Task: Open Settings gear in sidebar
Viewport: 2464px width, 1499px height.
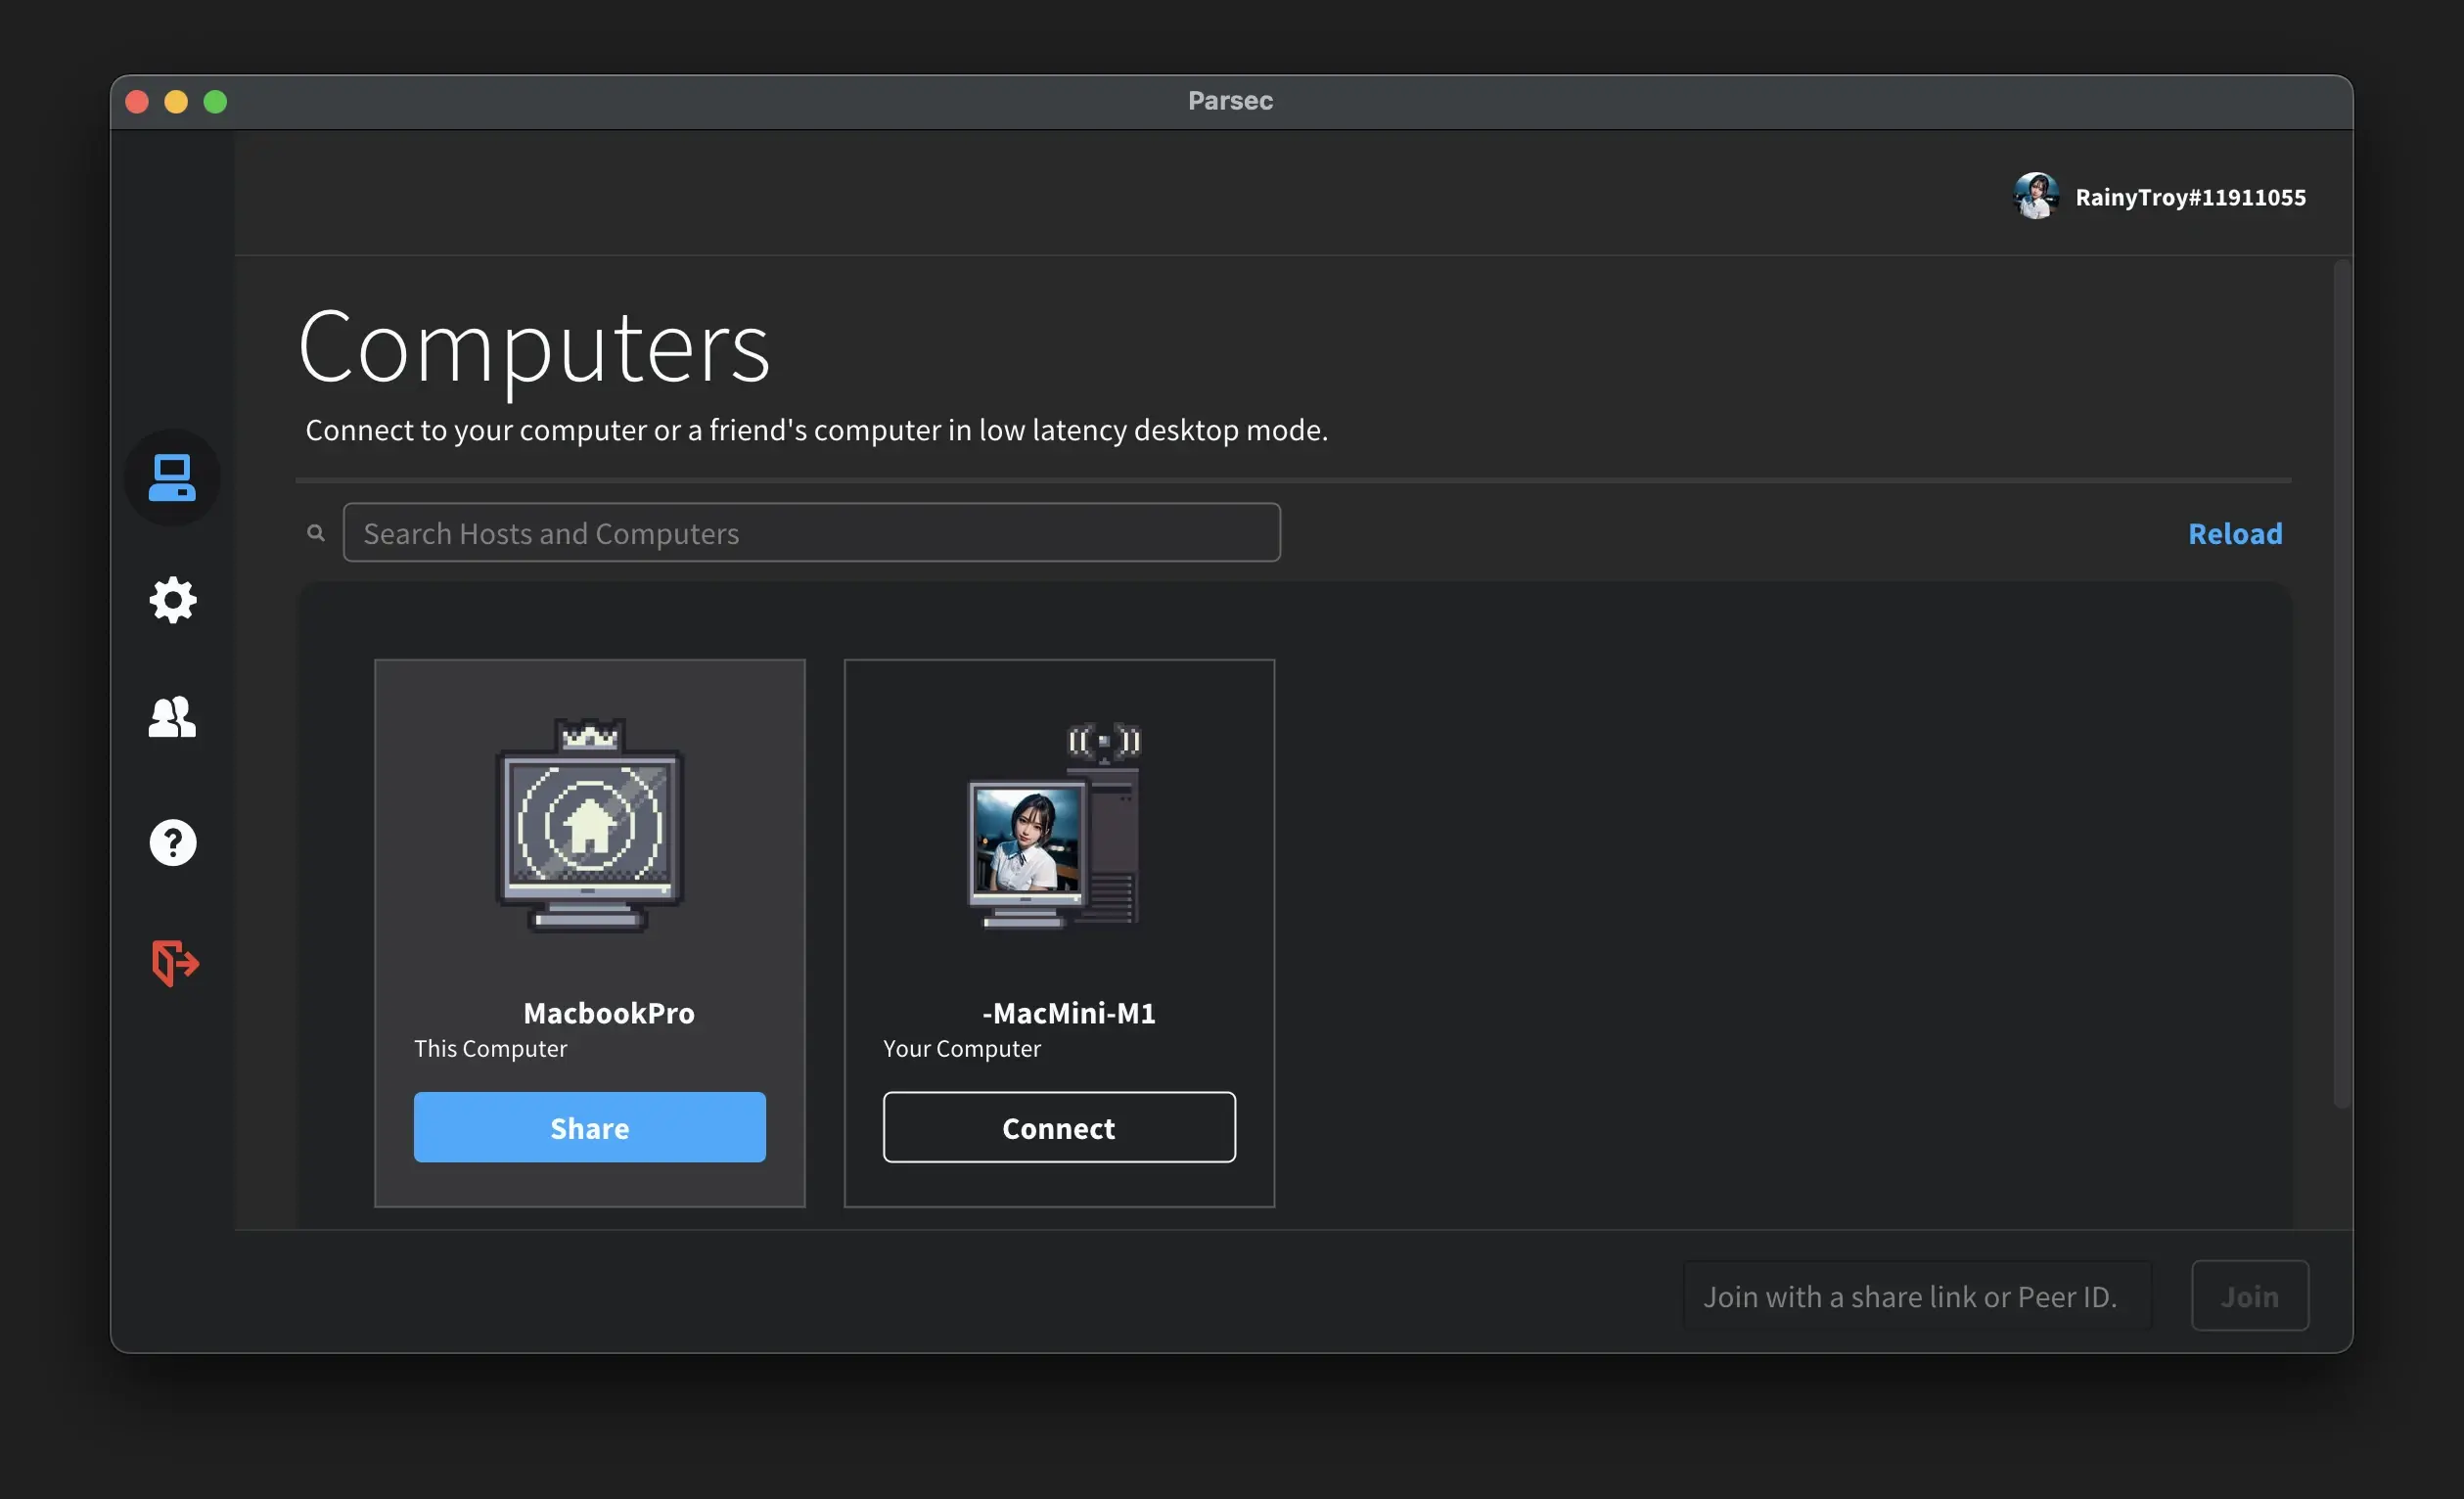Action: click(172, 600)
